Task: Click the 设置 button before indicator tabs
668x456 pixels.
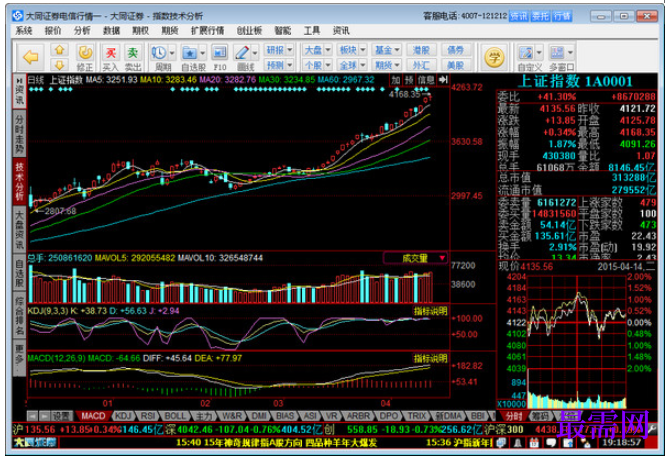Action: tap(61, 416)
